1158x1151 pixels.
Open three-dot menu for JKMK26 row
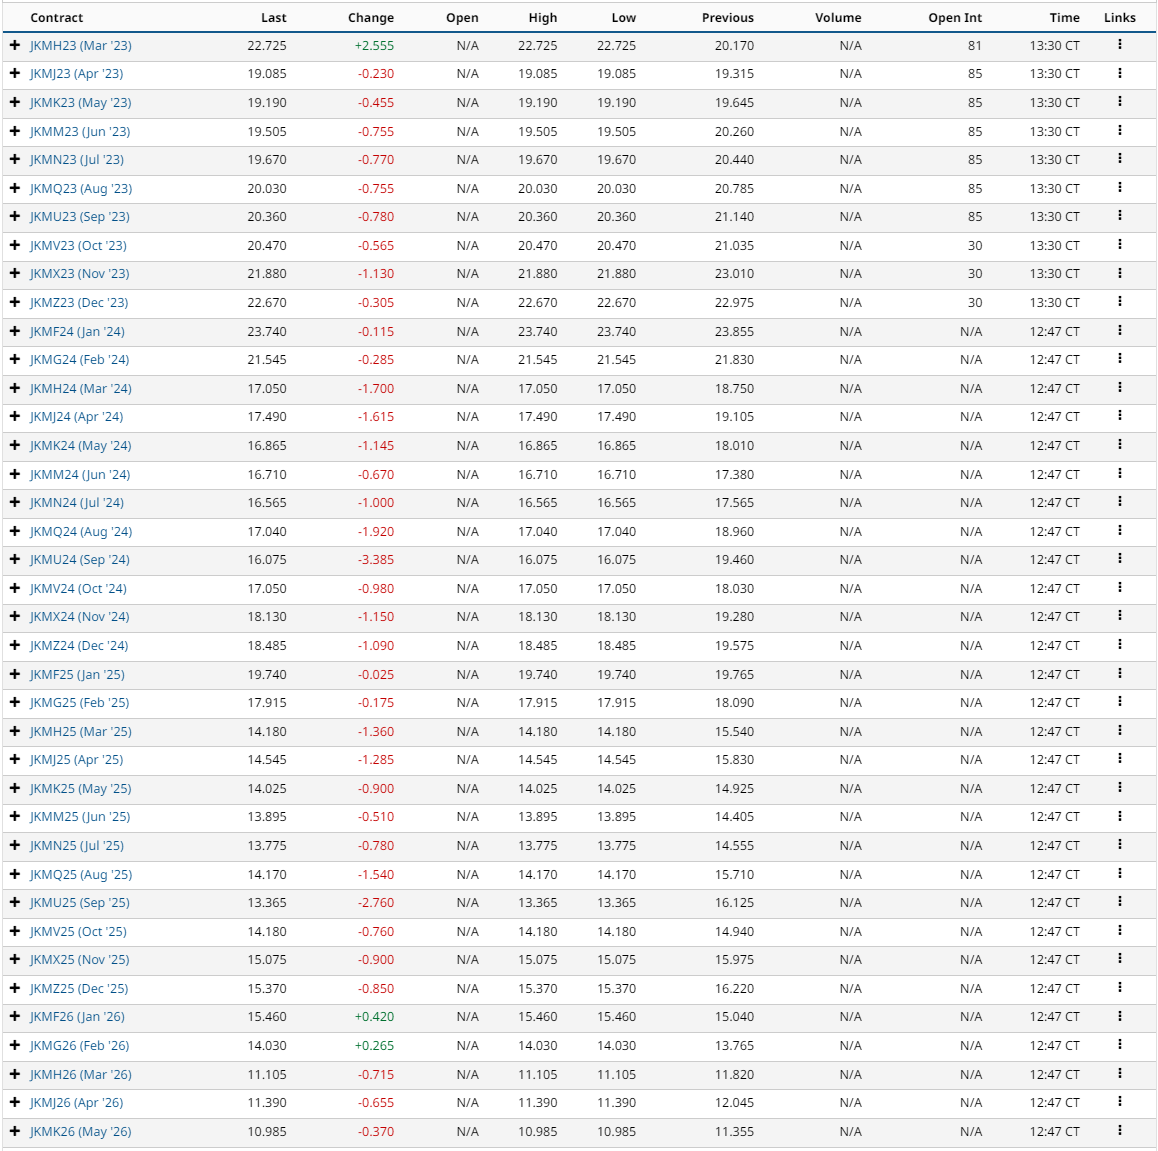(1120, 1130)
